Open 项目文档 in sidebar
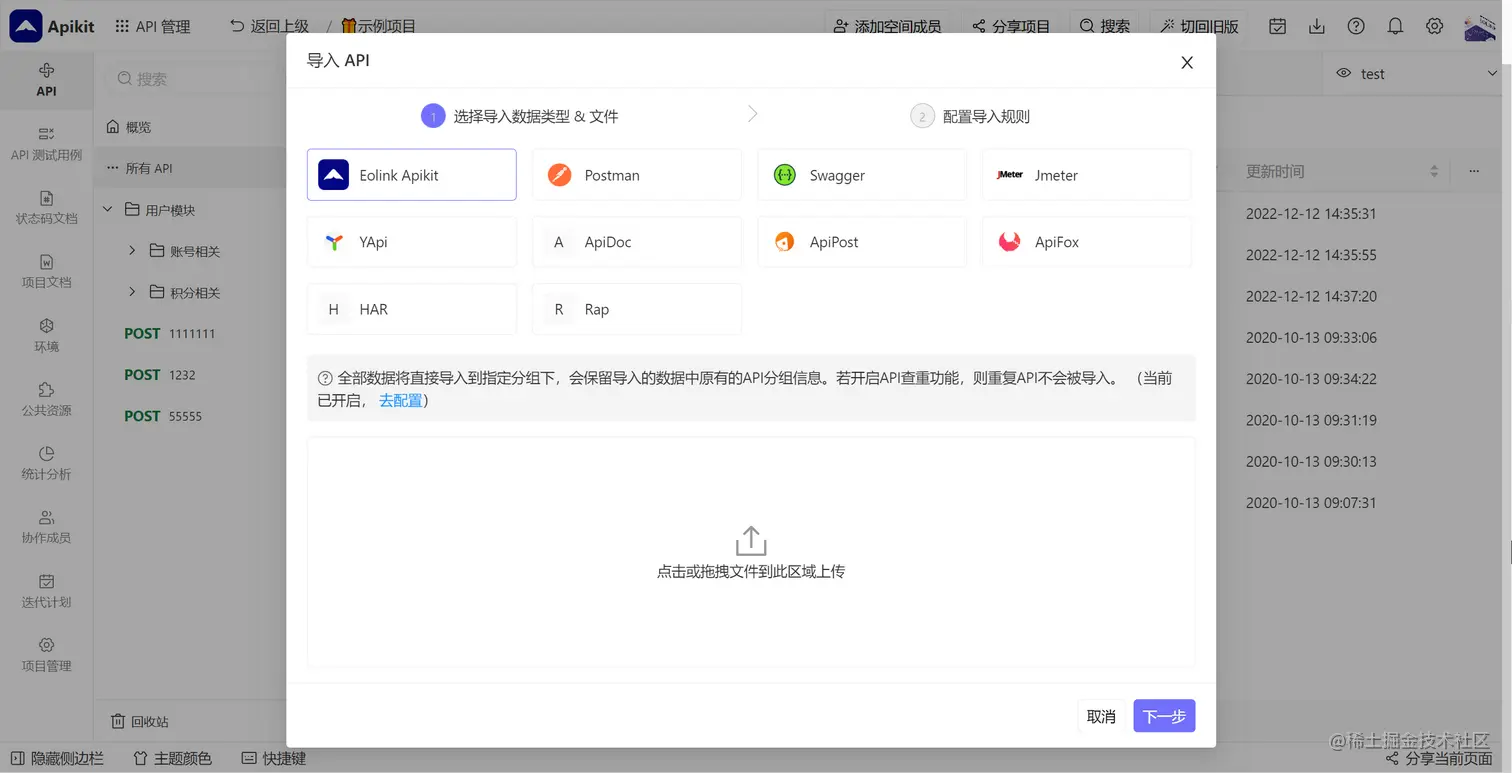 [46, 272]
